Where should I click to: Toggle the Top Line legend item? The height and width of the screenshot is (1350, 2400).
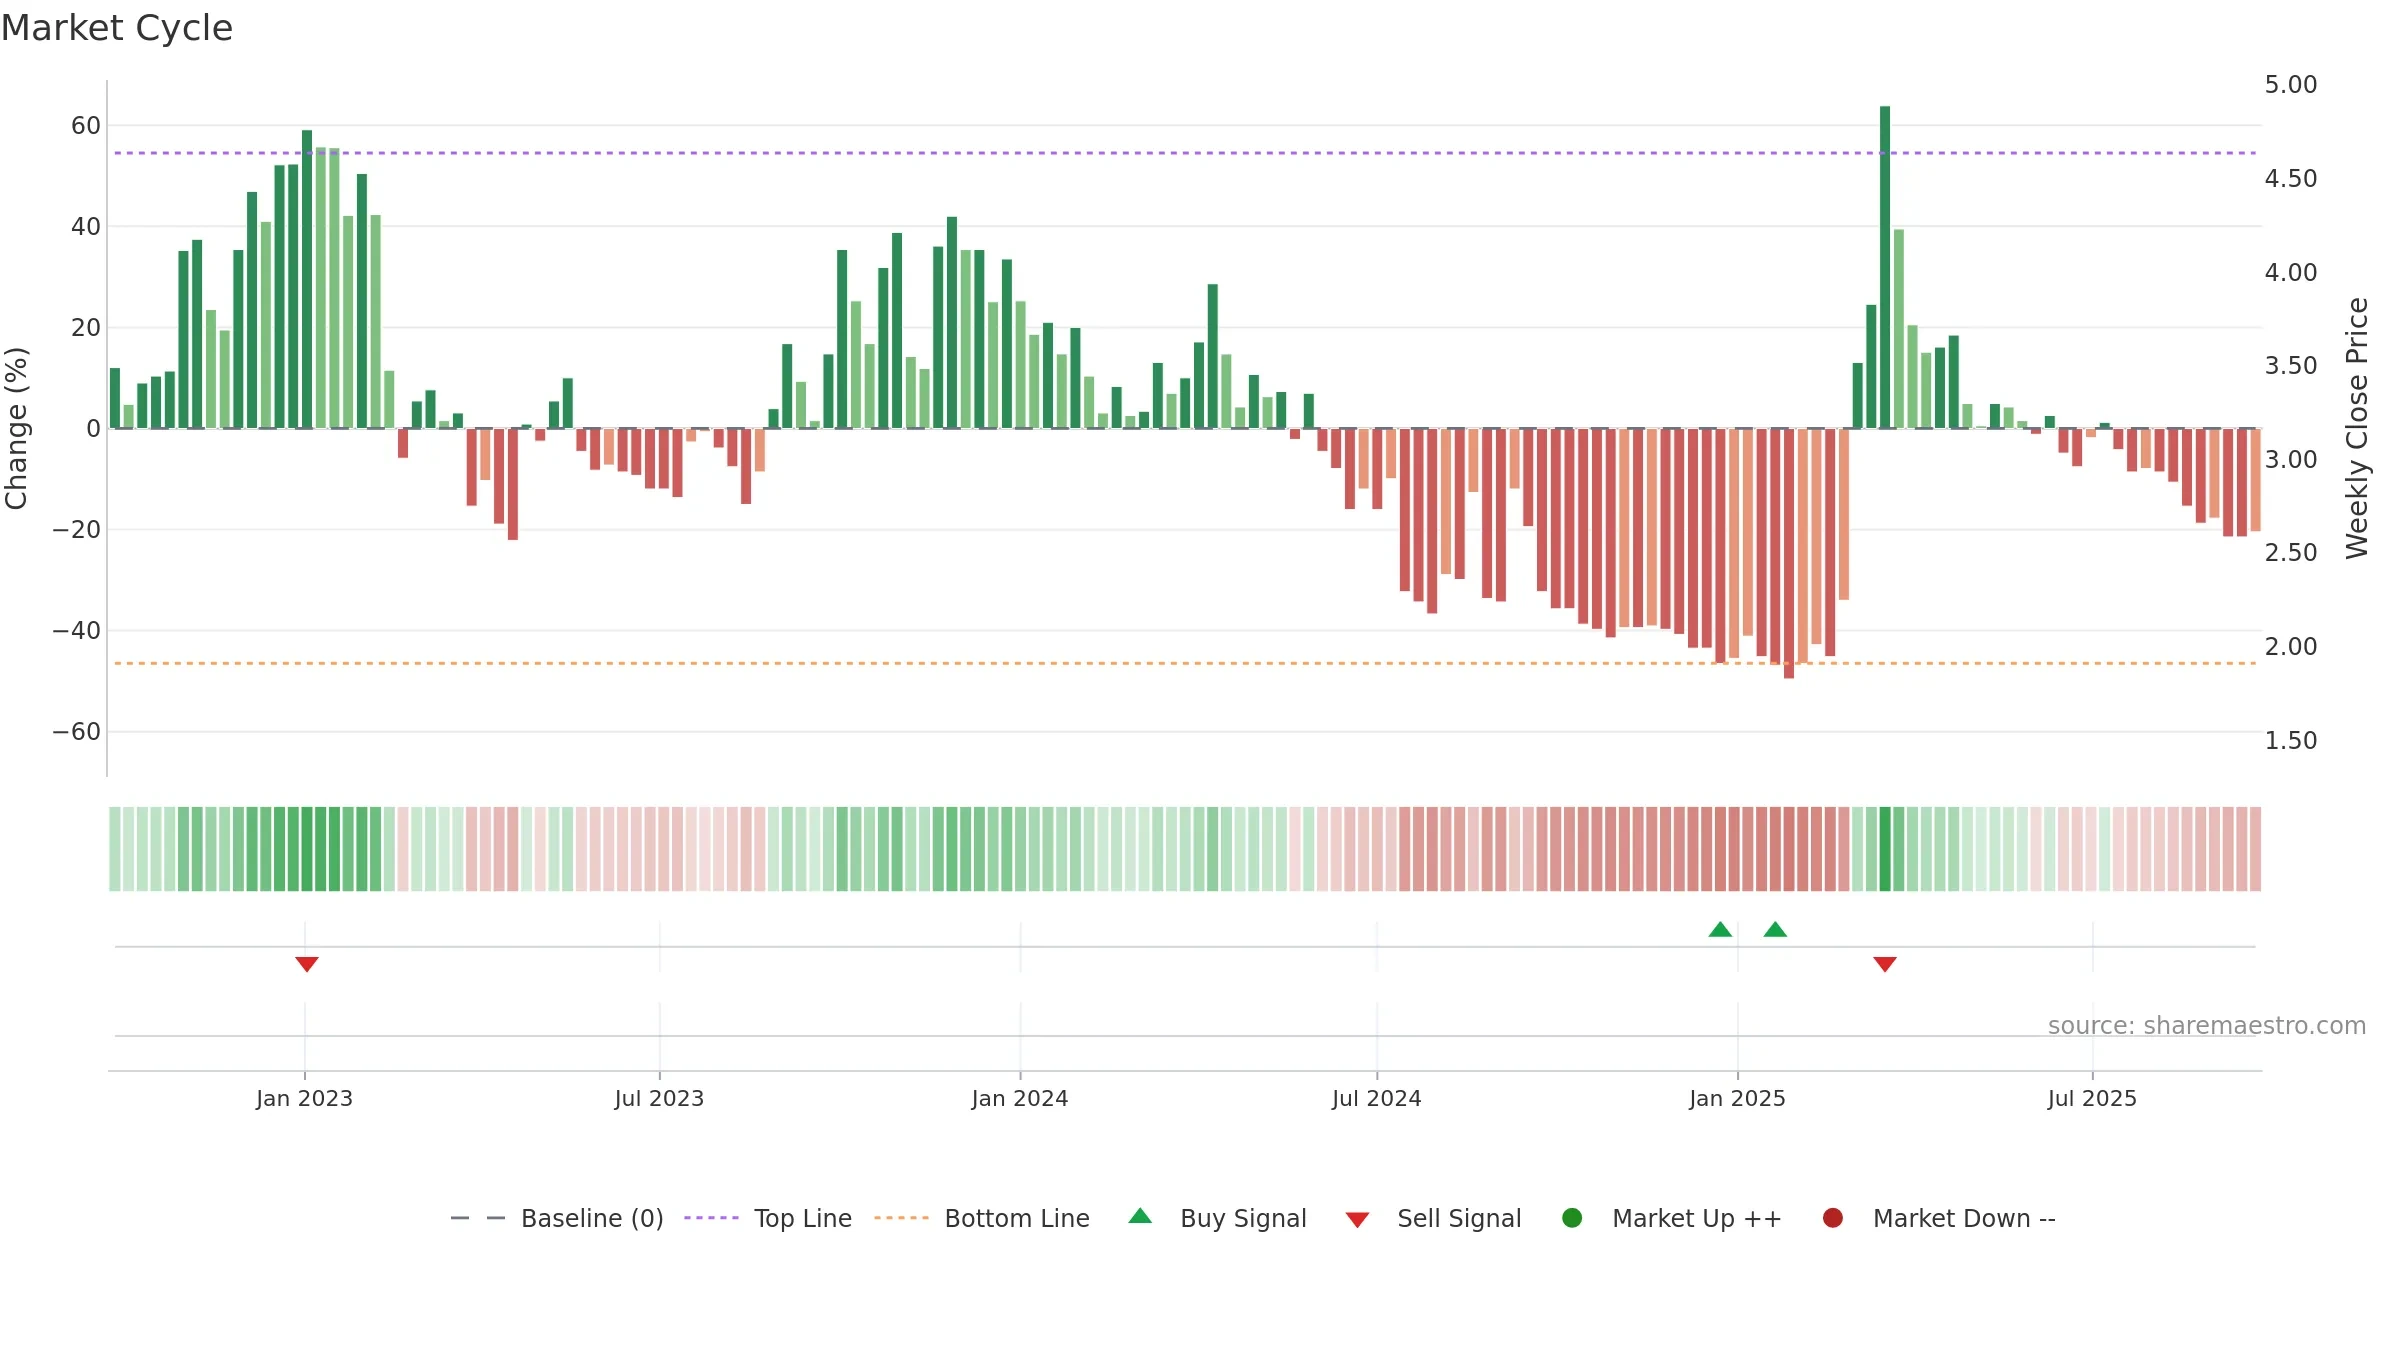click(x=768, y=1218)
